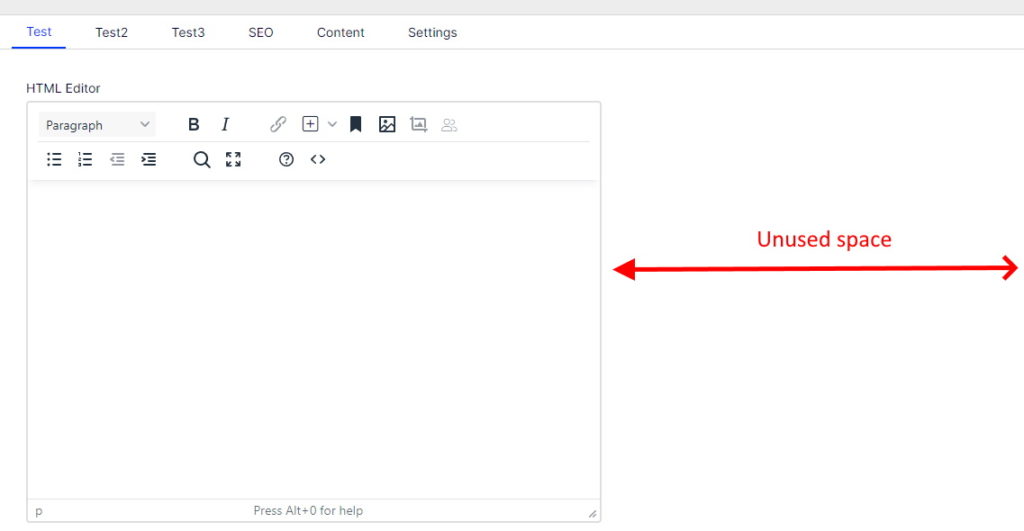This screenshot has height=531, width=1024.
Task: Switch to the Test tab
Action: click(39, 32)
